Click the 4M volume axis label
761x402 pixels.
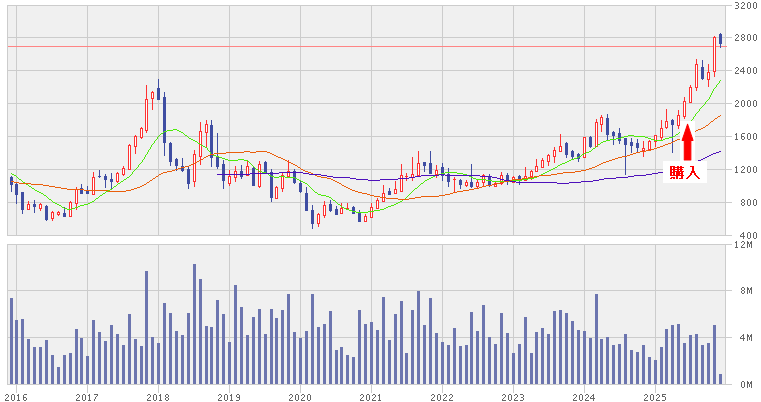tap(743, 338)
